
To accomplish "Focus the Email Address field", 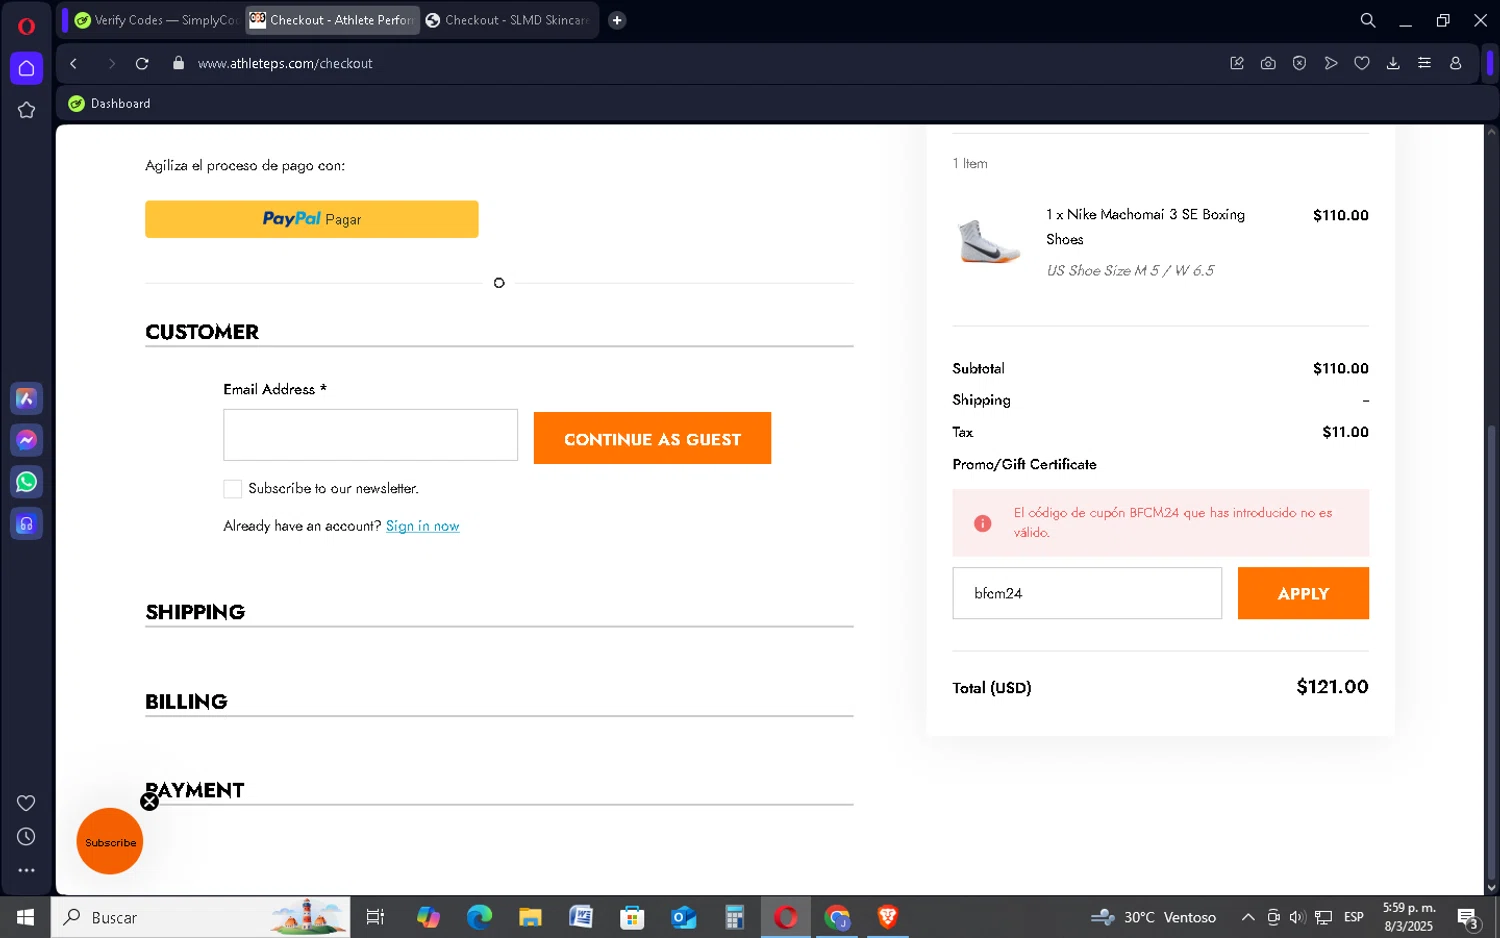I will pos(370,435).
